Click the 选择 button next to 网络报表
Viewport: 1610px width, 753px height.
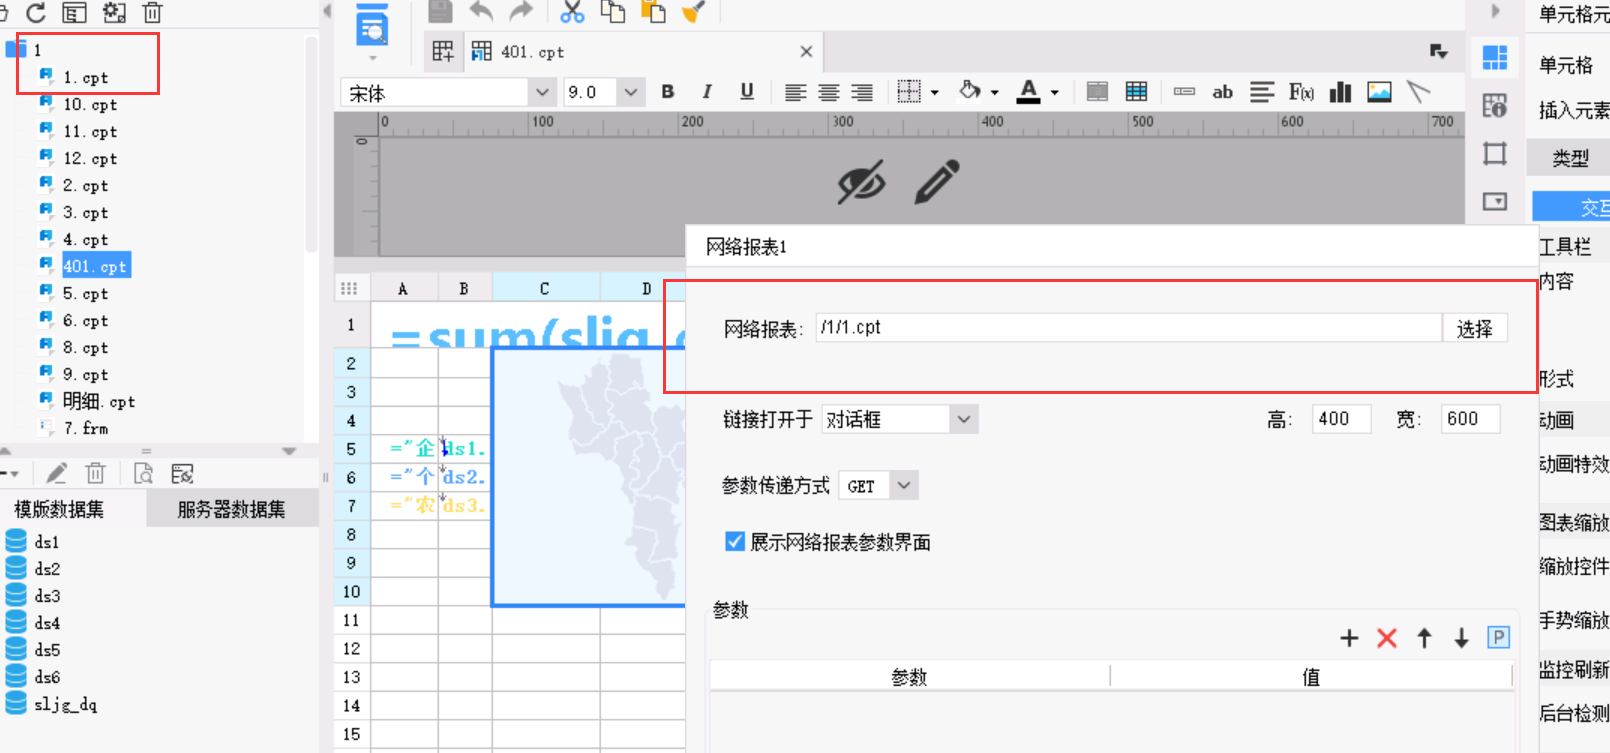tap(1474, 329)
